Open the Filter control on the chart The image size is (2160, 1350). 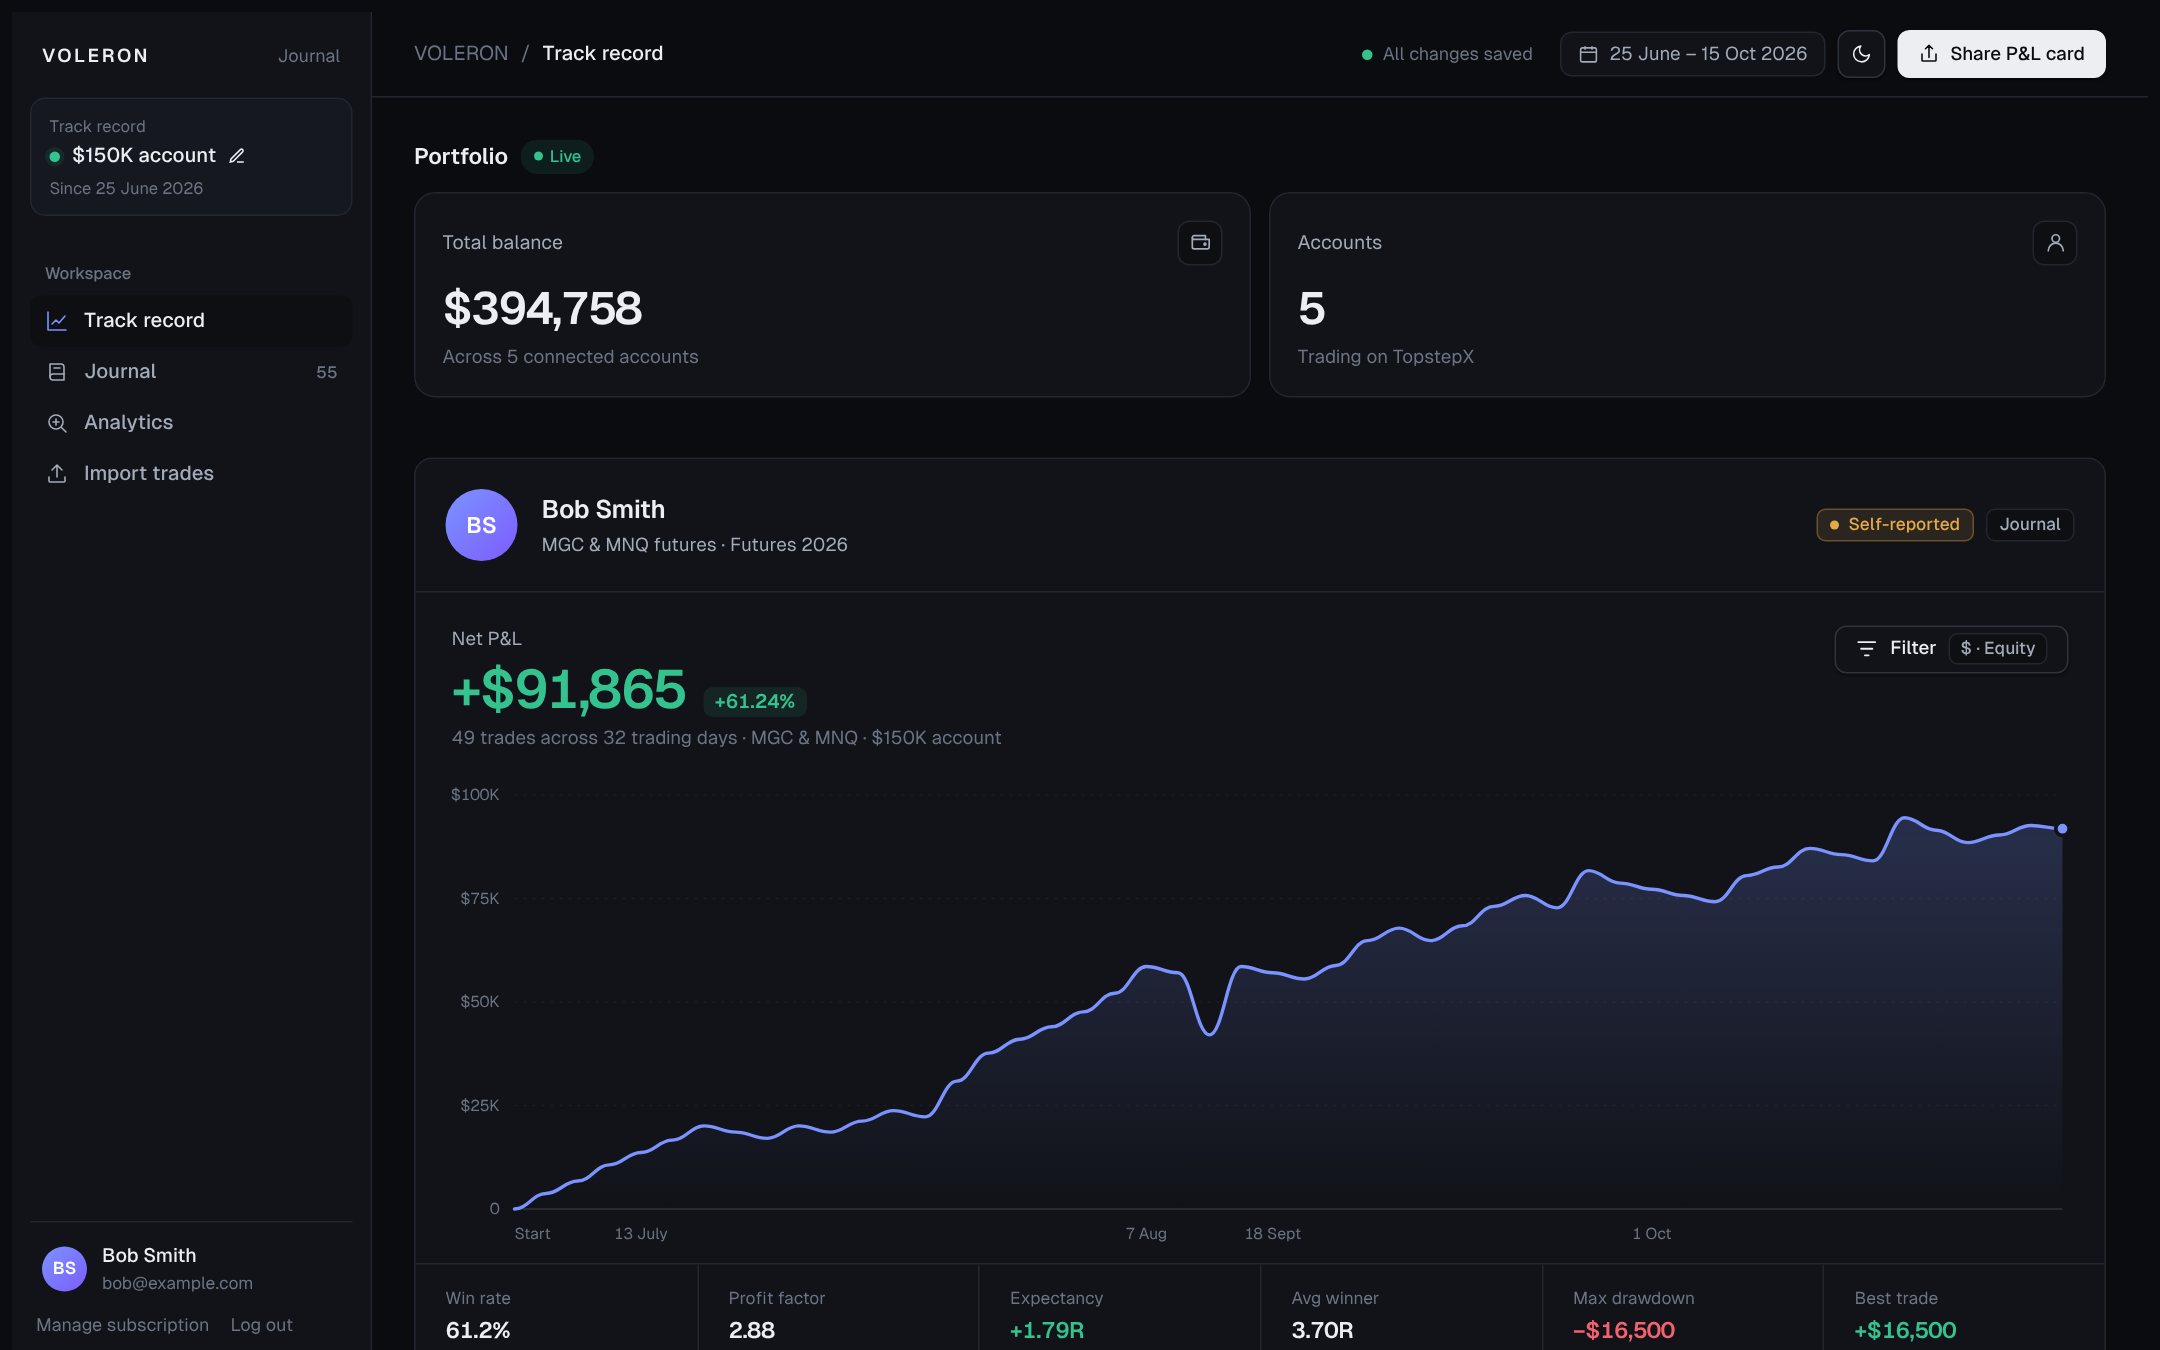[x=1951, y=649]
